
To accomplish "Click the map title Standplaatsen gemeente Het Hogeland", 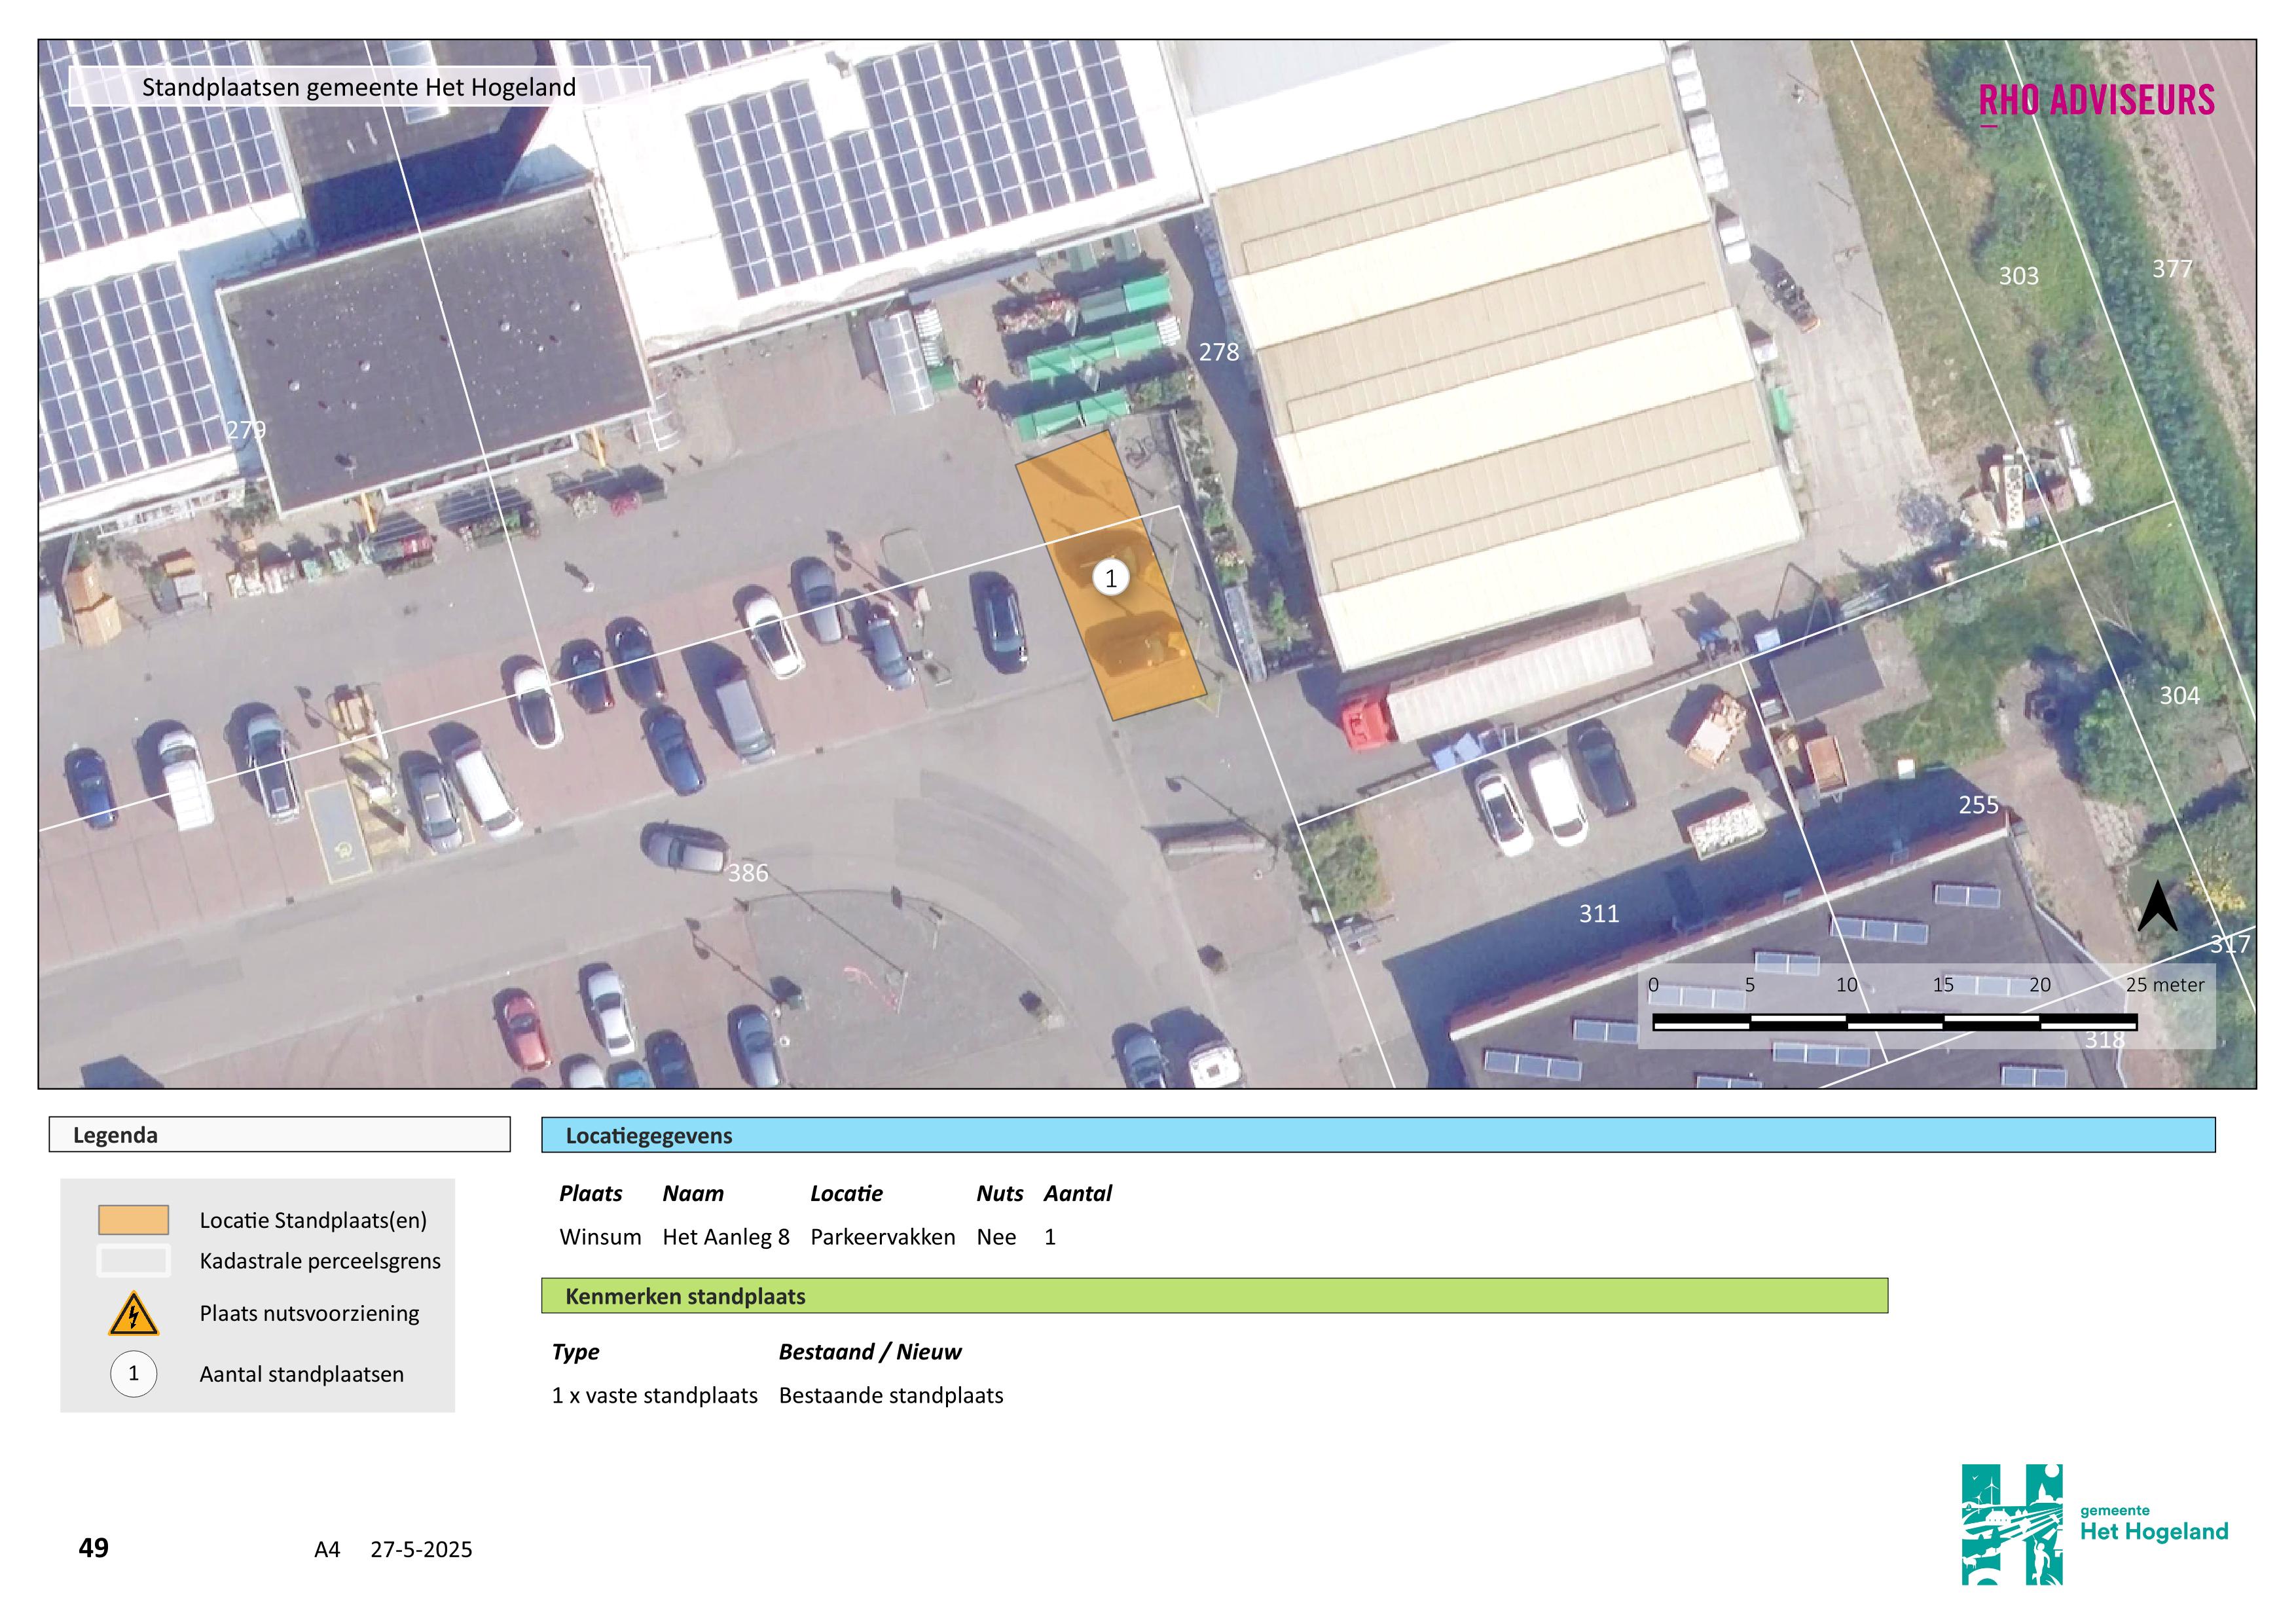I will pos(359,87).
